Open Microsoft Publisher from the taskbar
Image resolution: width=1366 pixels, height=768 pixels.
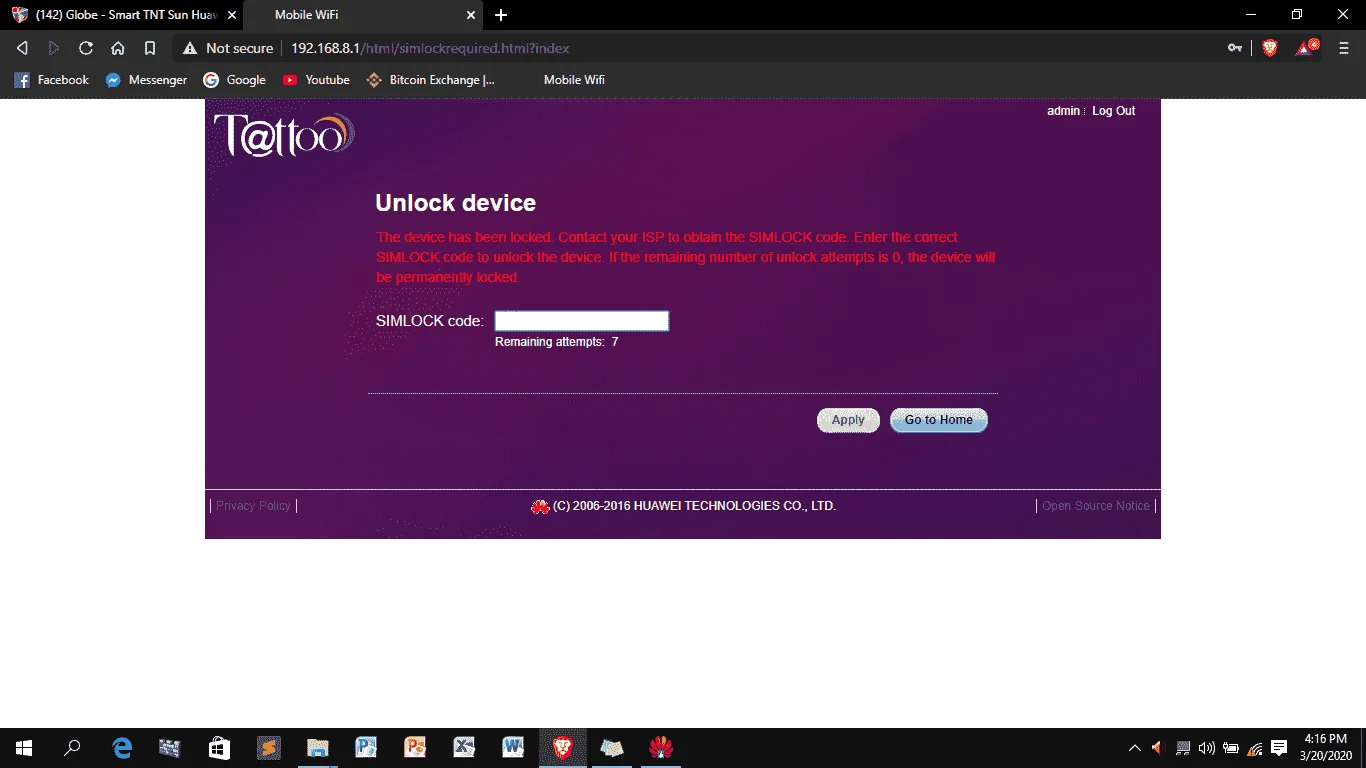click(366, 748)
